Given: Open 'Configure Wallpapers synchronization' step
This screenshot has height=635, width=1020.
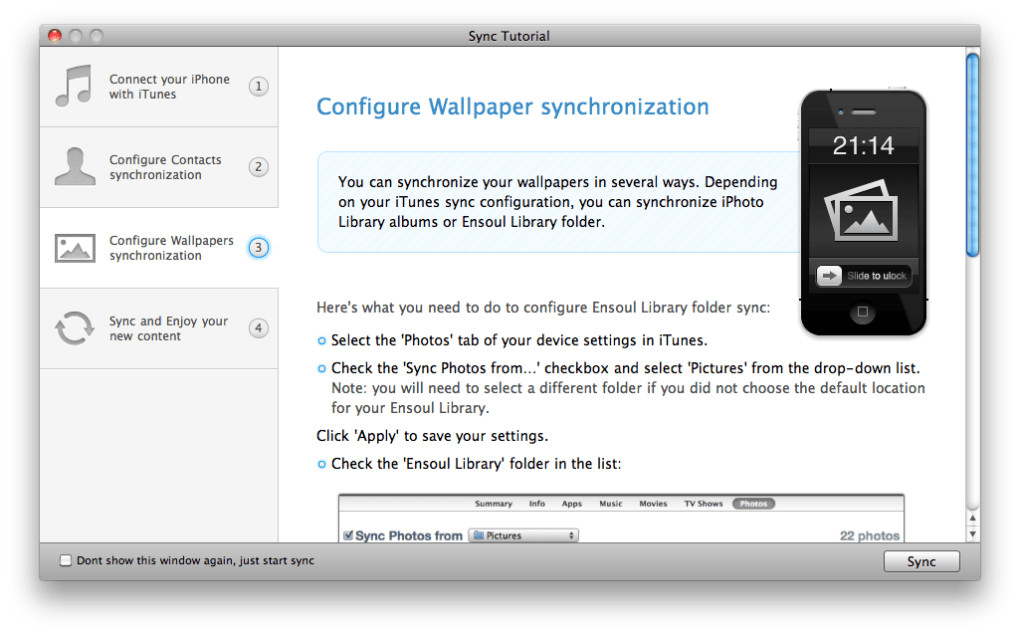Looking at the screenshot, I should [x=159, y=248].
